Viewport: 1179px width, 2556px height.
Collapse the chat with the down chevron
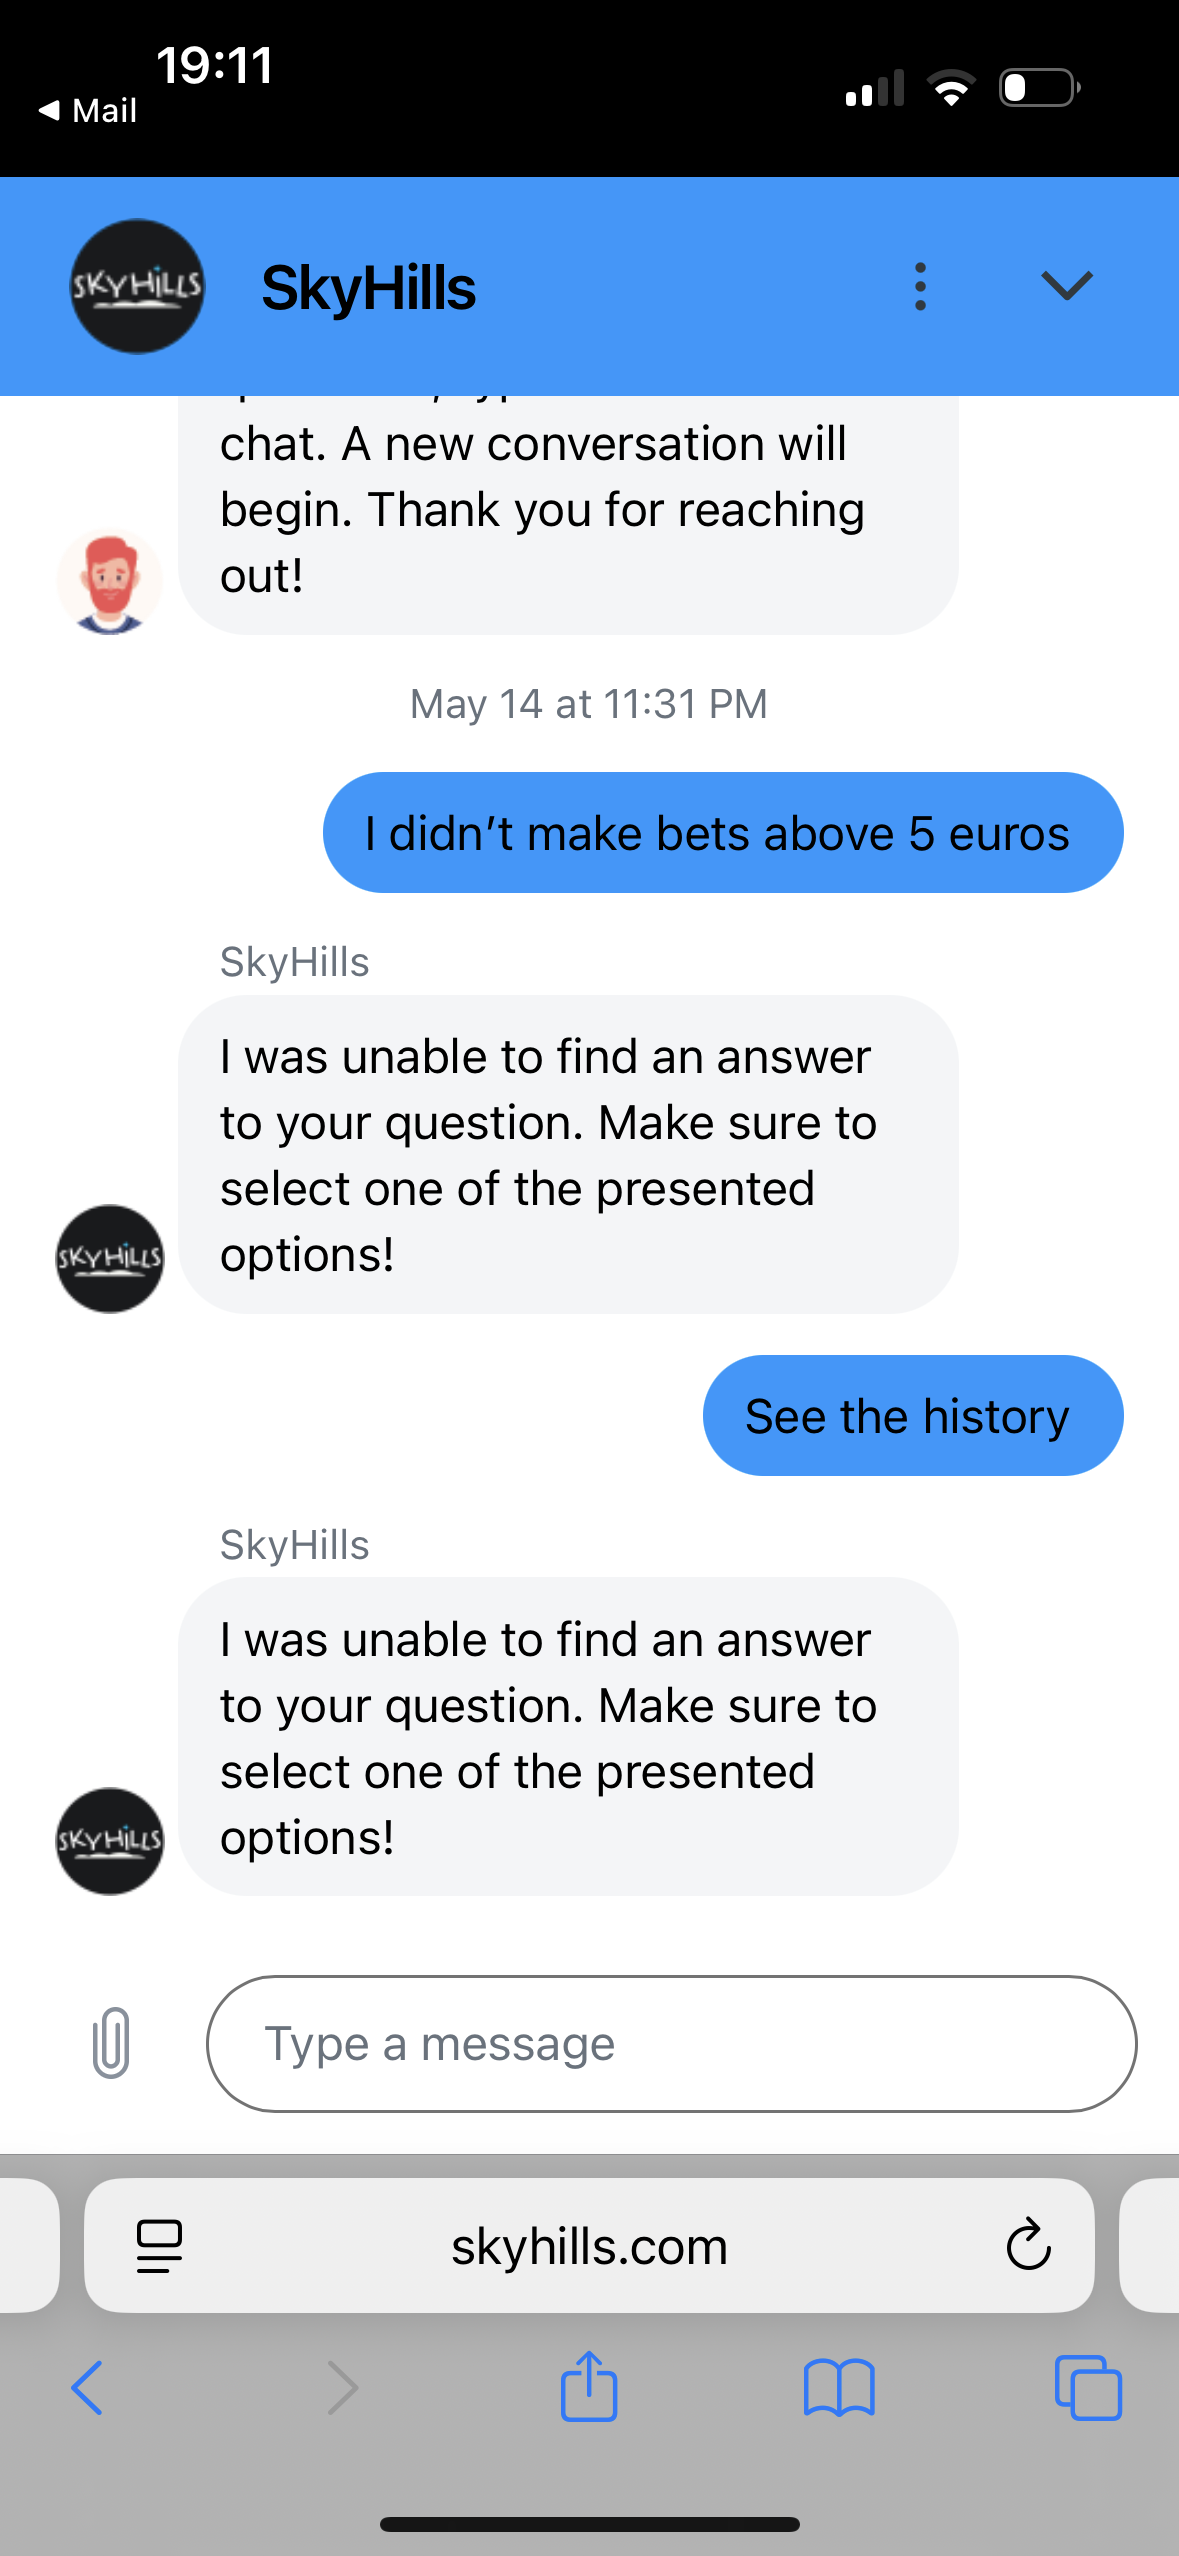(1066, 287)
